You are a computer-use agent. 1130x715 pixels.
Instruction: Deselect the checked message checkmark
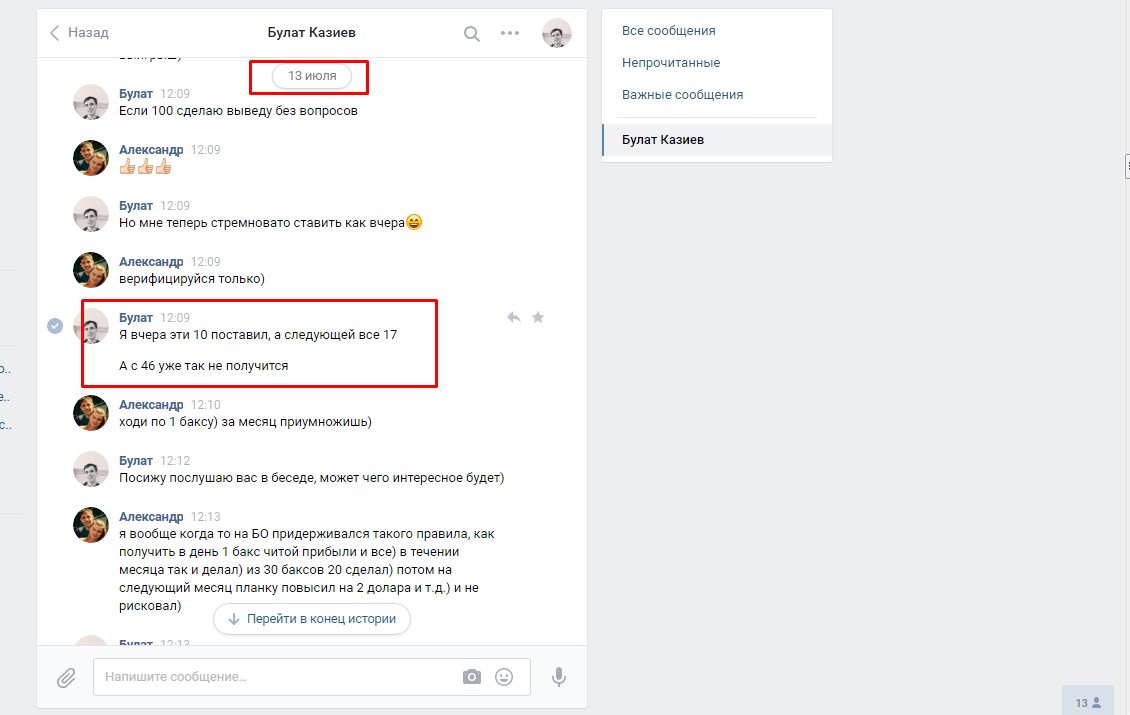click(x=55, y=326)
